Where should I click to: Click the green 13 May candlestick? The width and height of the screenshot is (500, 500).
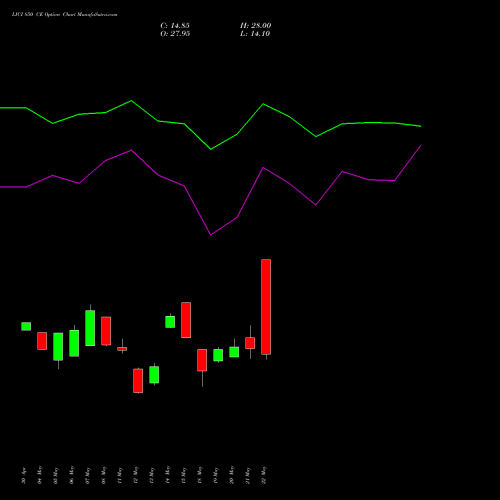click(x=154, y=375)
